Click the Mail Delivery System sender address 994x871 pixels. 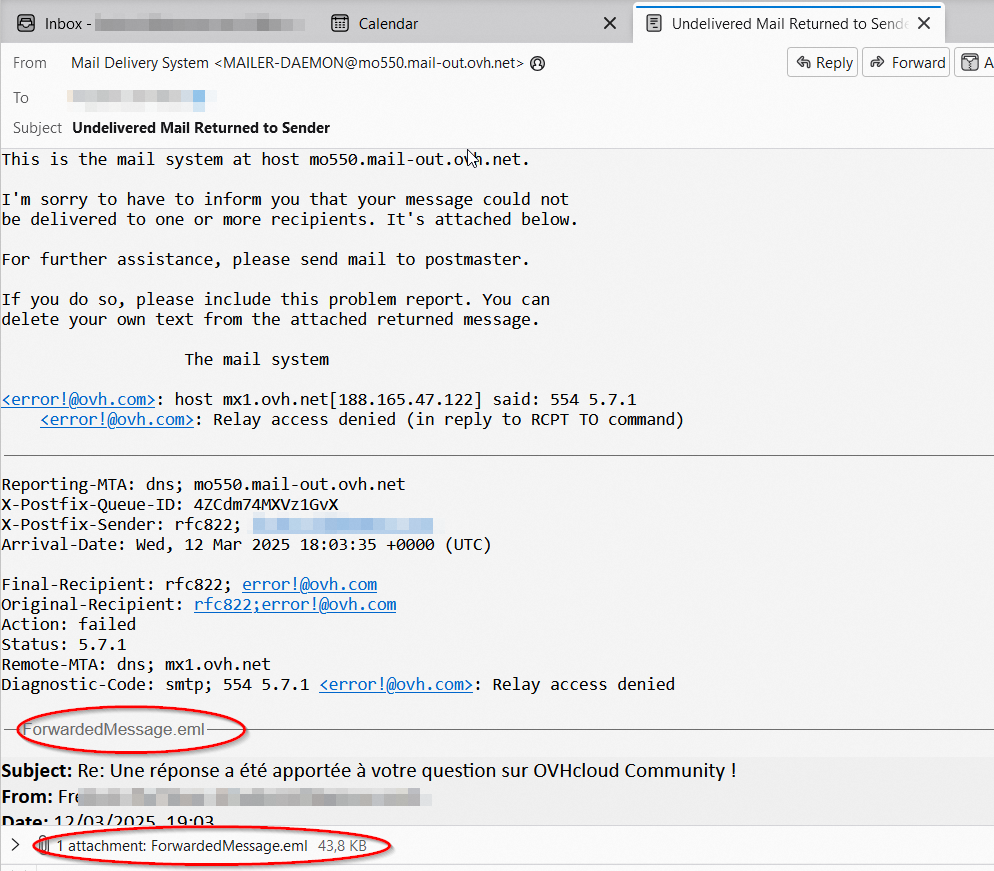(x=297, y=63)
